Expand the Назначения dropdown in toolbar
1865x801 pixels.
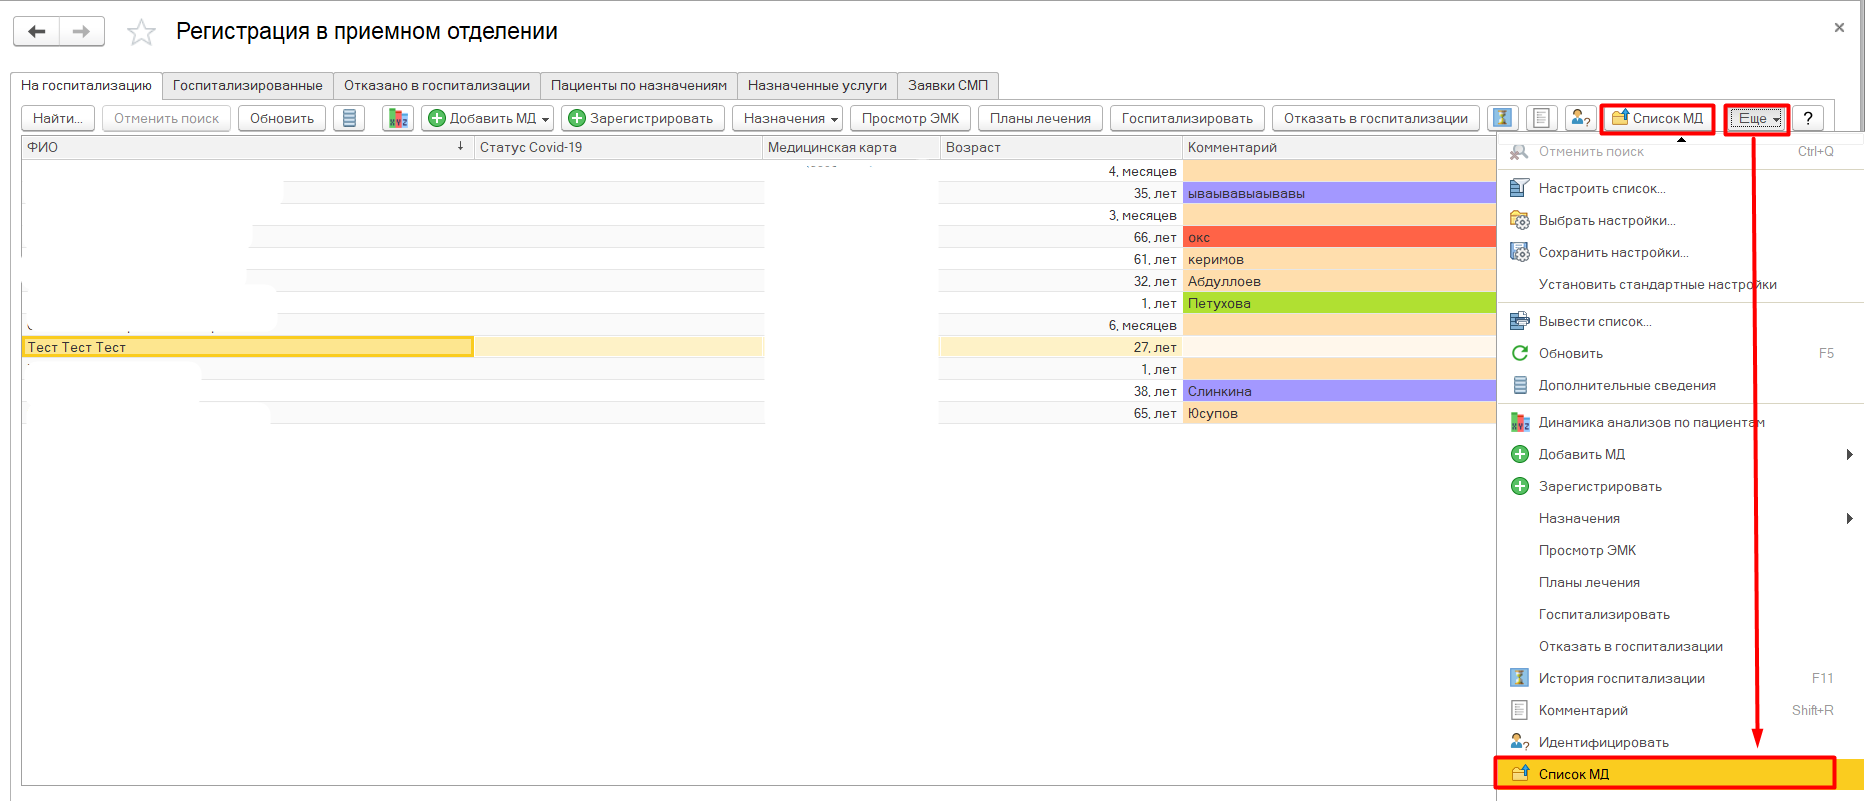tap(790, 118)
